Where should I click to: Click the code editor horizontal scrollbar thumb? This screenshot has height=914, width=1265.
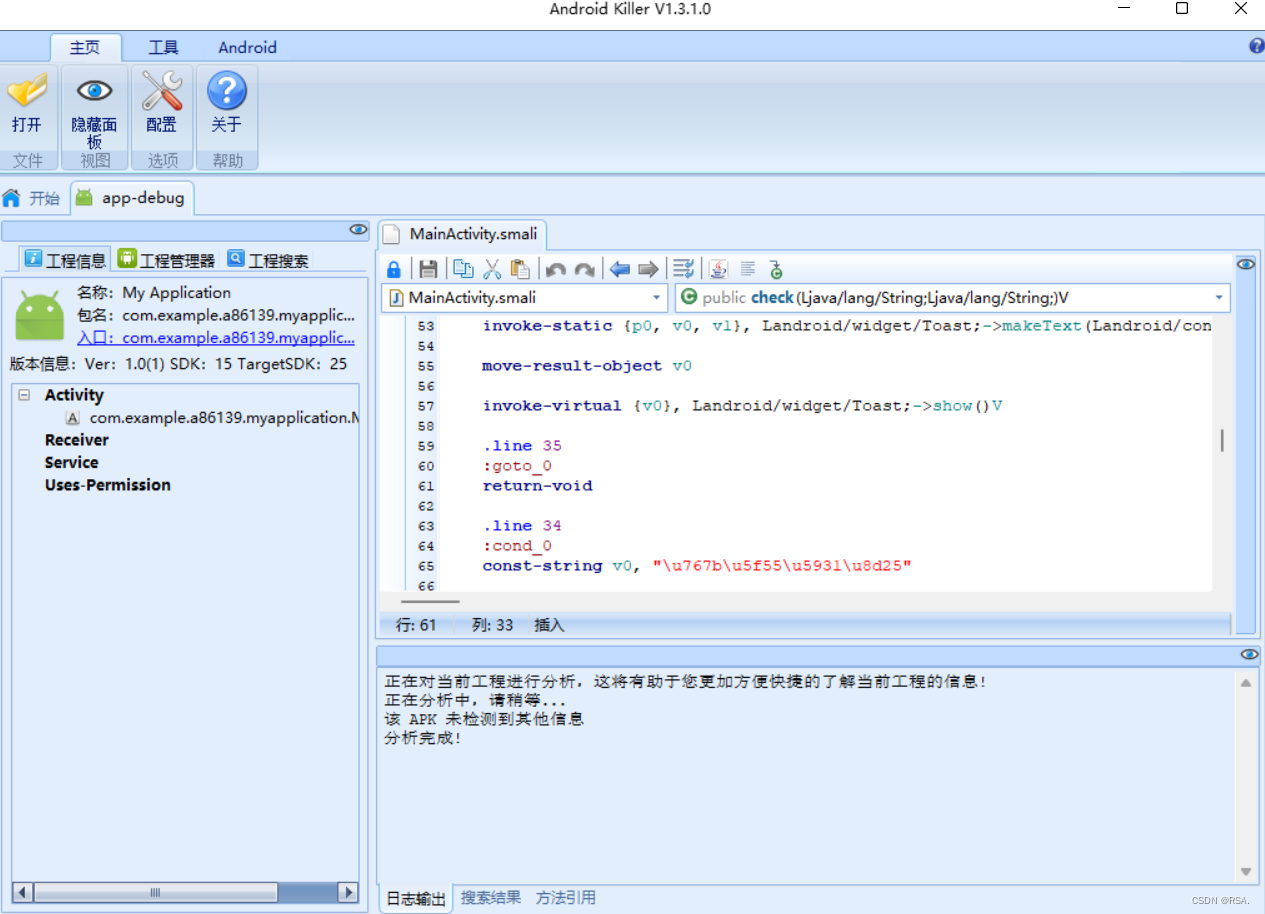430,601
